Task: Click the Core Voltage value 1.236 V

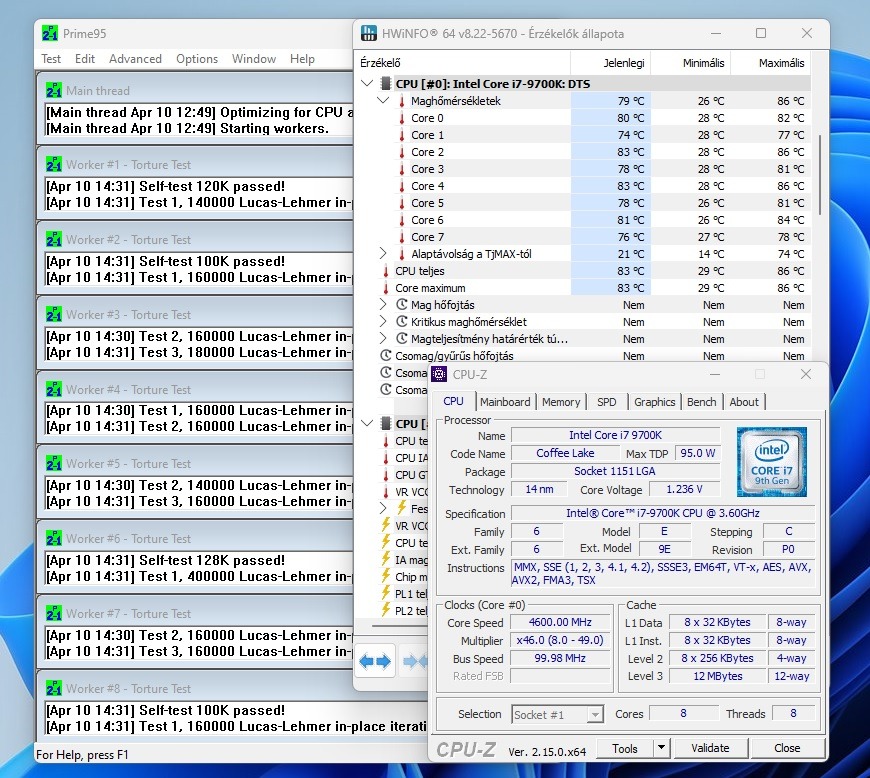Action: [684, 489]
